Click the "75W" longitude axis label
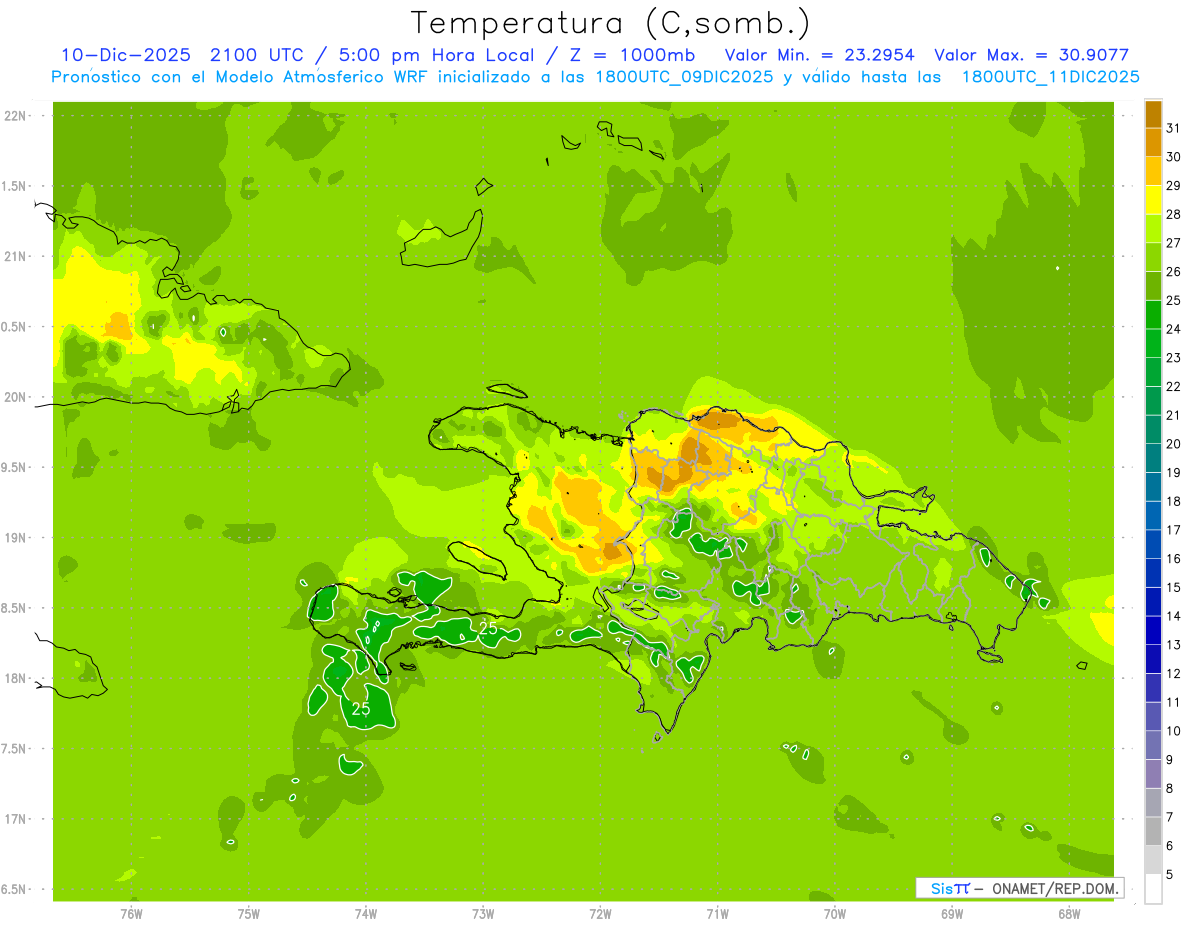Screen dimensions: 1200x927 248,914
